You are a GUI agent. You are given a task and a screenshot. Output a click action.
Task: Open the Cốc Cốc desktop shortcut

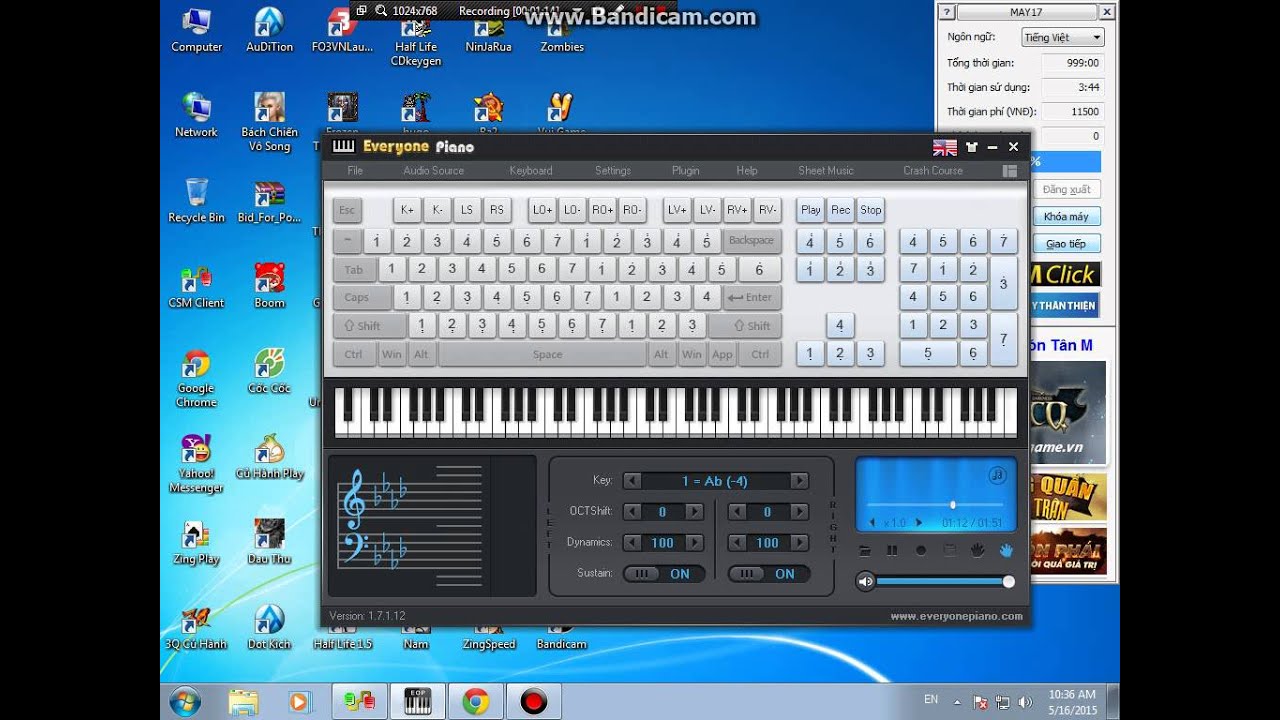pyautogui.click(x=269, y=370)
